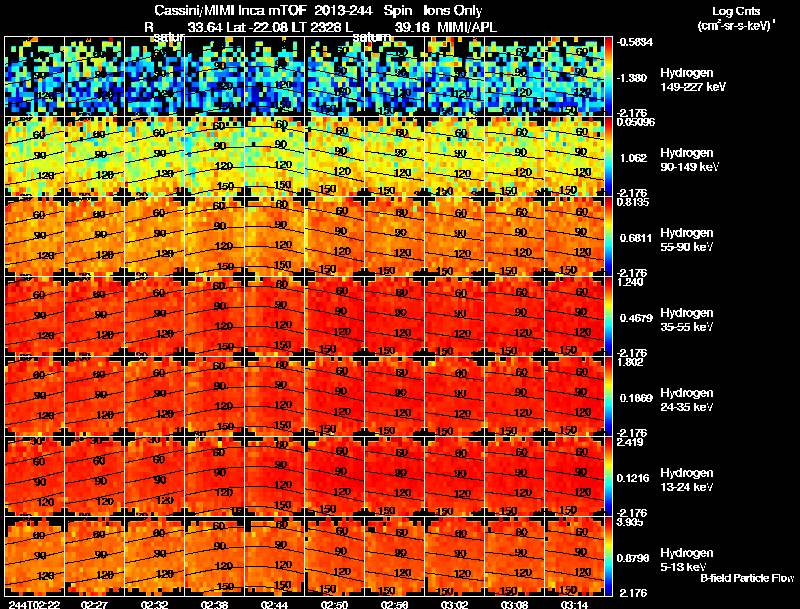Select the 02:50 time marker

tap(335, 604)
